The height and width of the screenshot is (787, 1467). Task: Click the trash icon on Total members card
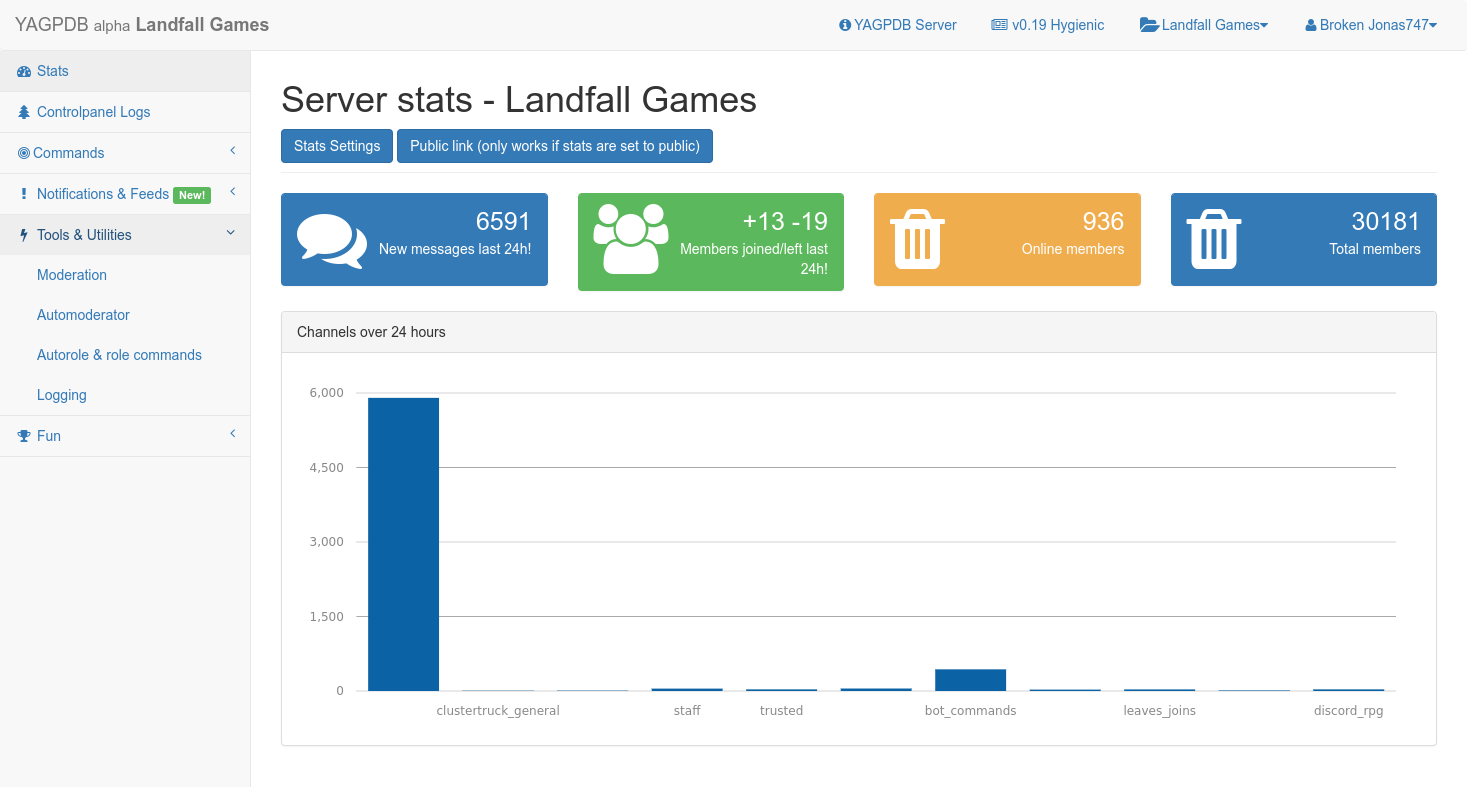click(x=1214, y=239)
